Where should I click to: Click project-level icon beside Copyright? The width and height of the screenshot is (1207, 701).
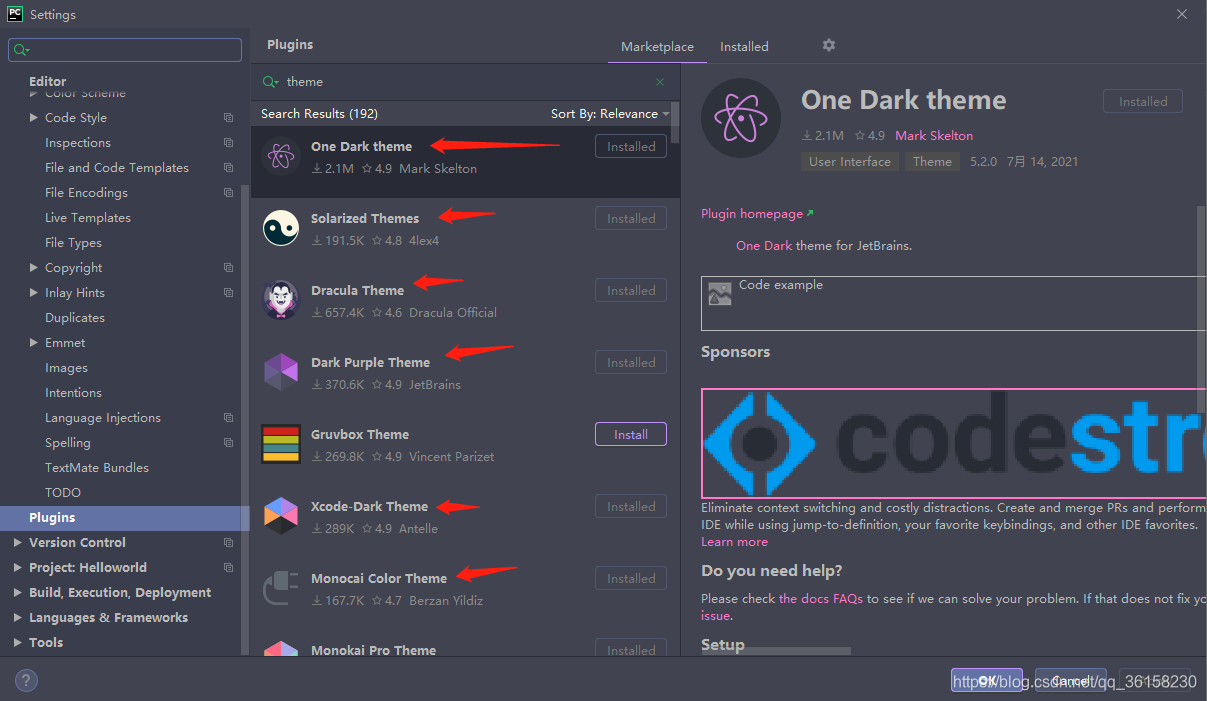(x=228, y=268)
